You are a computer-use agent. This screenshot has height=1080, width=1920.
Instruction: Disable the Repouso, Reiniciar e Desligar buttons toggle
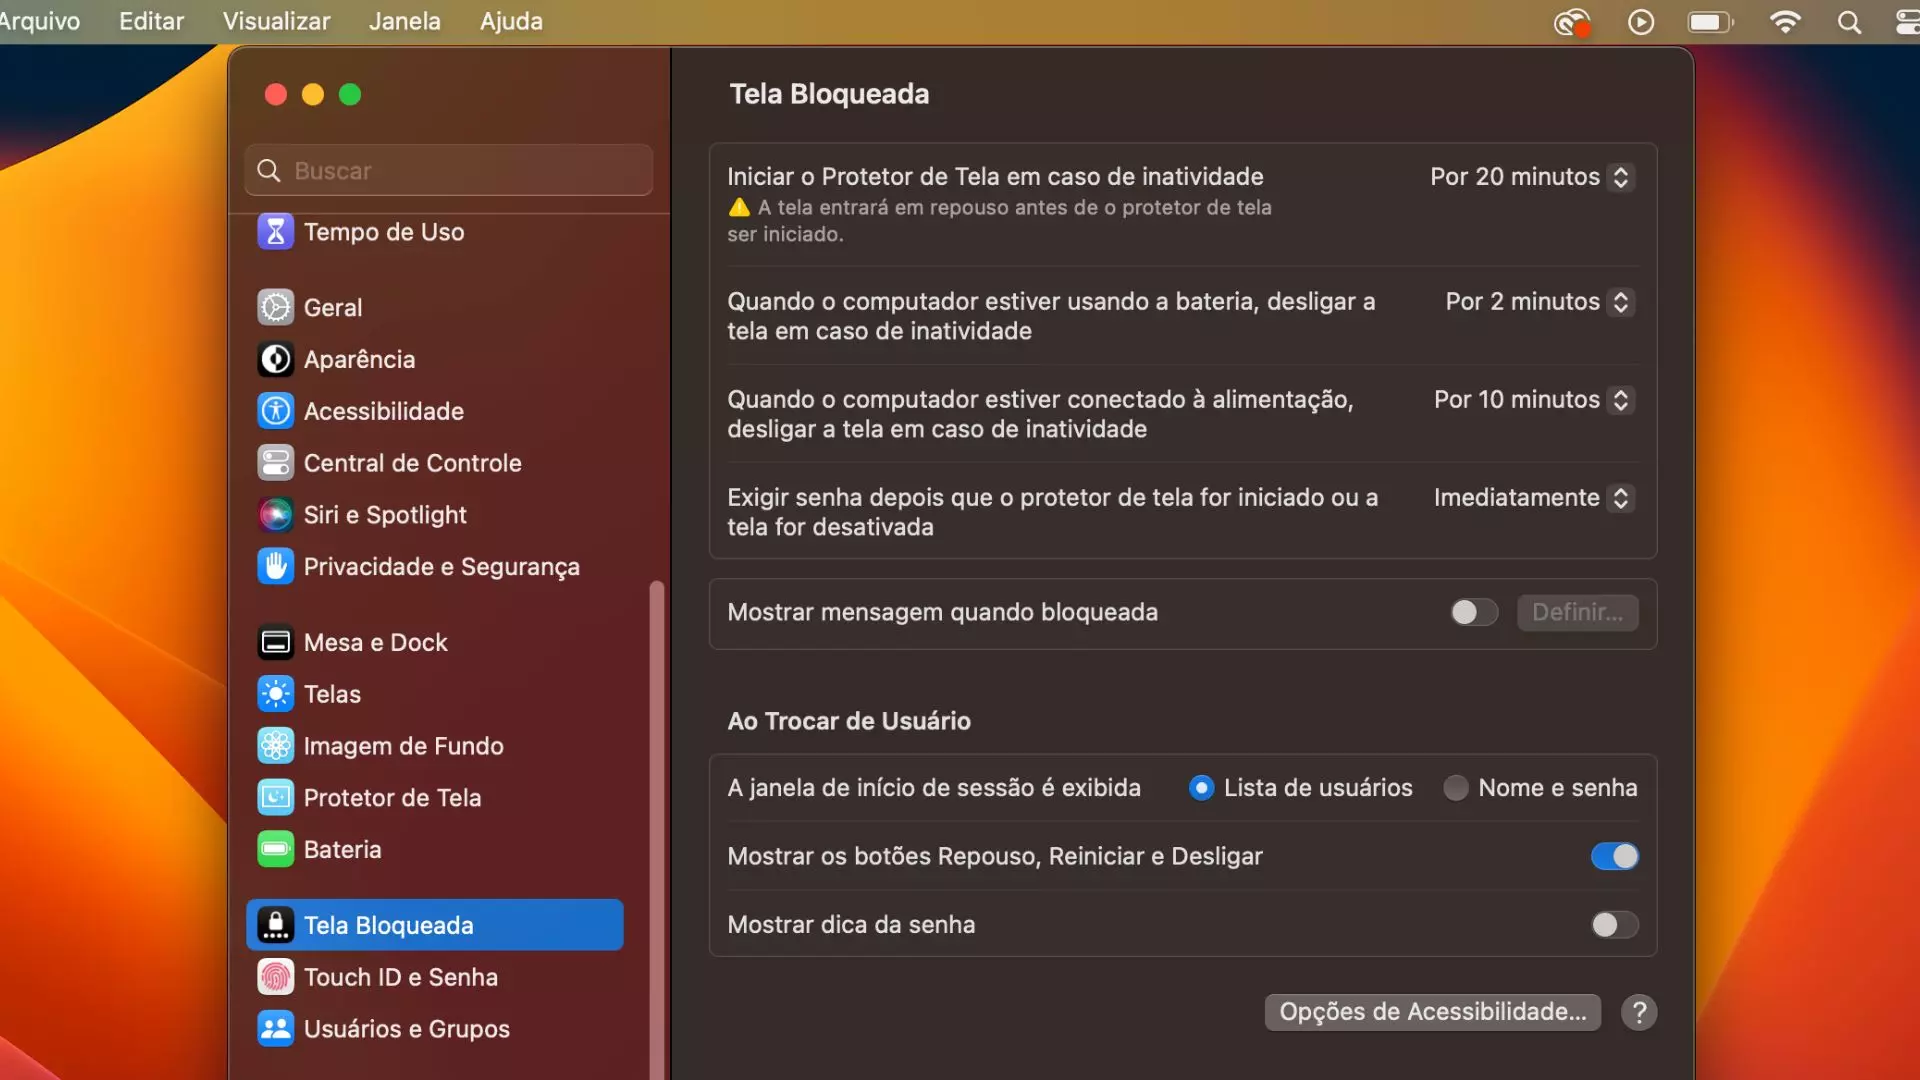1613,856
